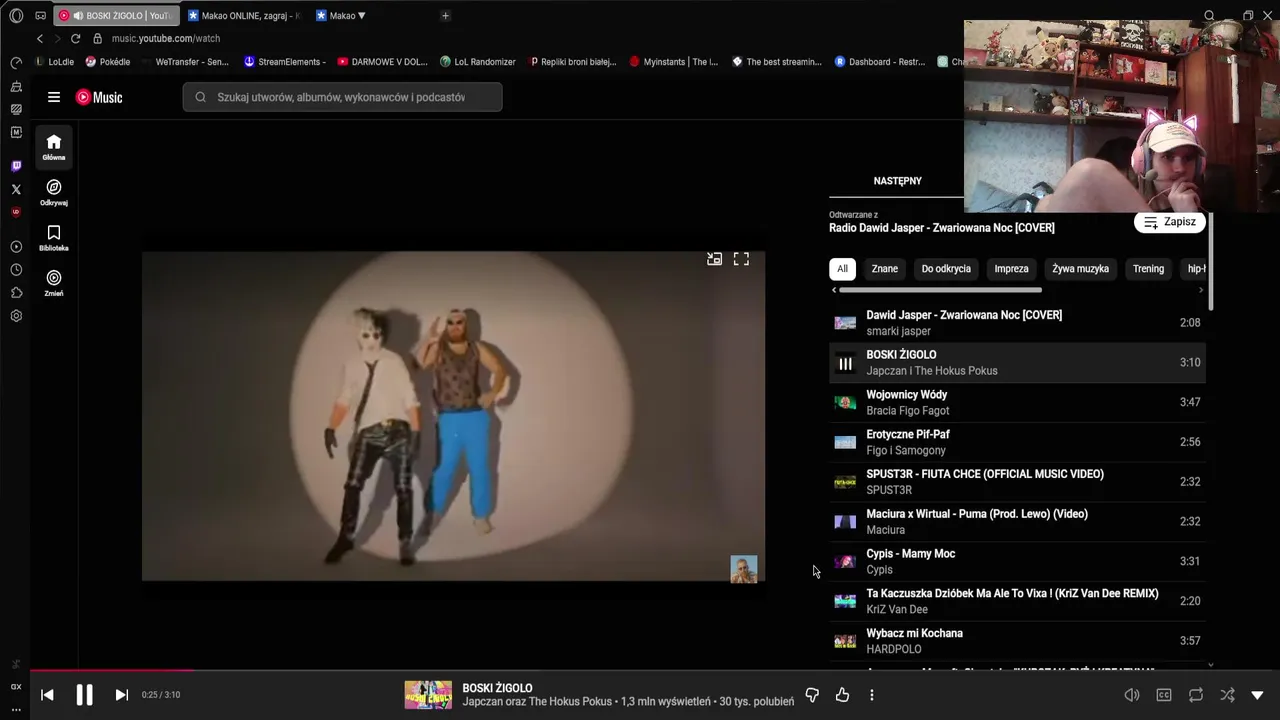Select the Do odkrycia filter chip
The image size is (1280, 720).
pos(946,269)
